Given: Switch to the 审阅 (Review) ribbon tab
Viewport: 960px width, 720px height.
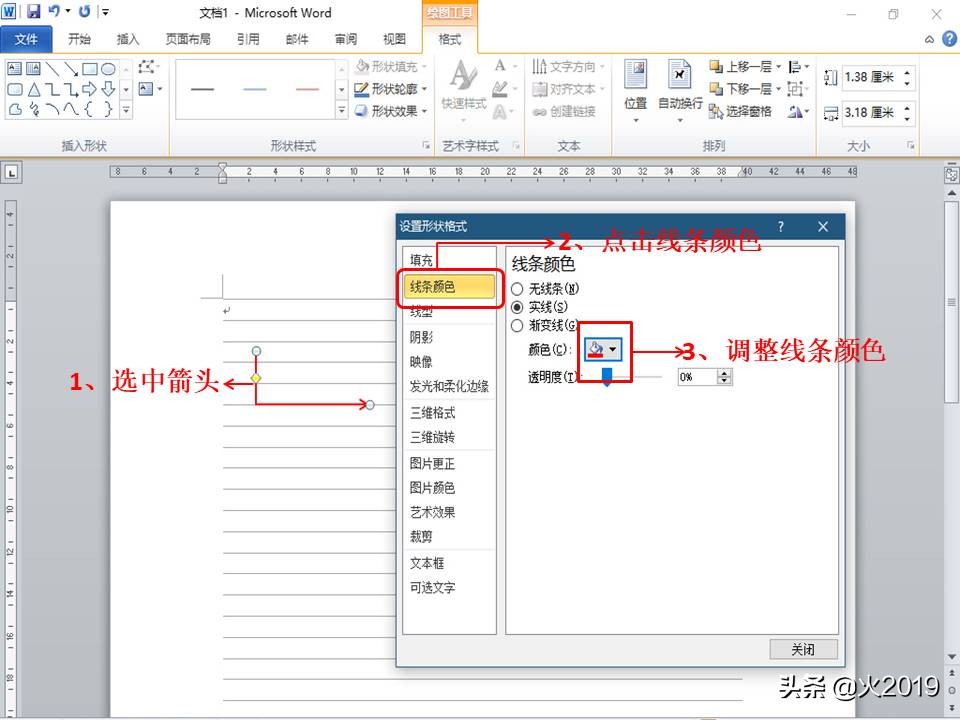Looking at the screenshot, I should click(345, 39).
